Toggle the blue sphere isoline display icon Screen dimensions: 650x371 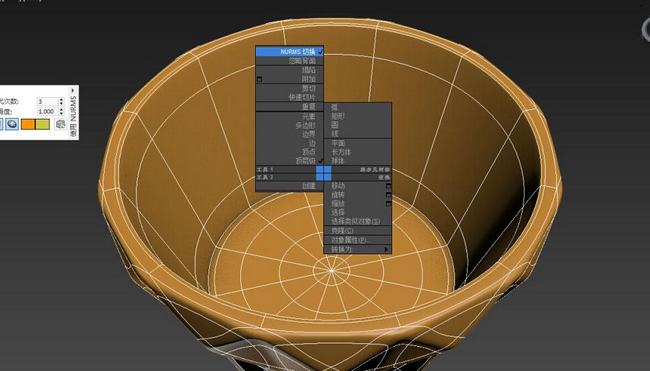click(x=12, y=124)
